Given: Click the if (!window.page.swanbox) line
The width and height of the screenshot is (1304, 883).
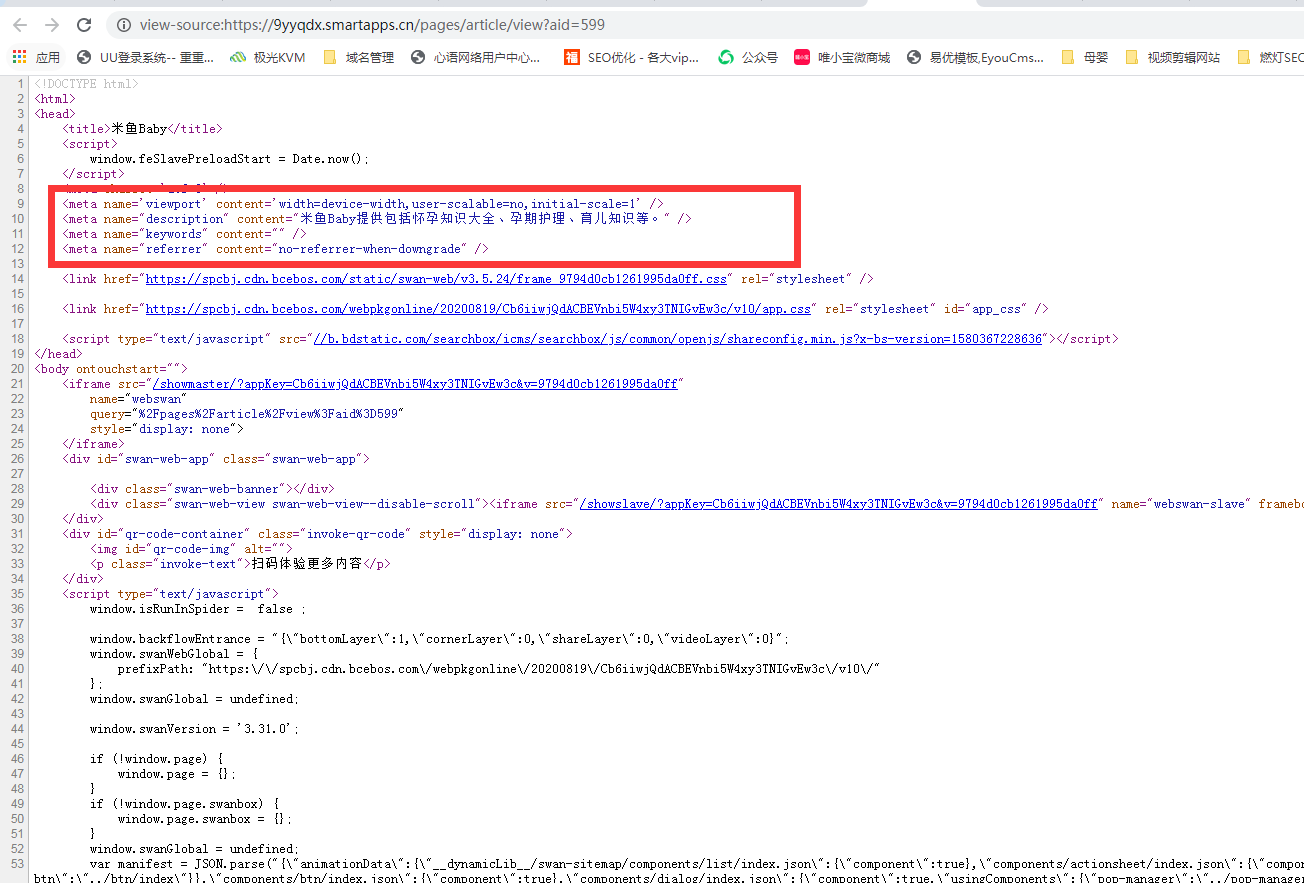Looking at the screenshot, I should [185, 804].
